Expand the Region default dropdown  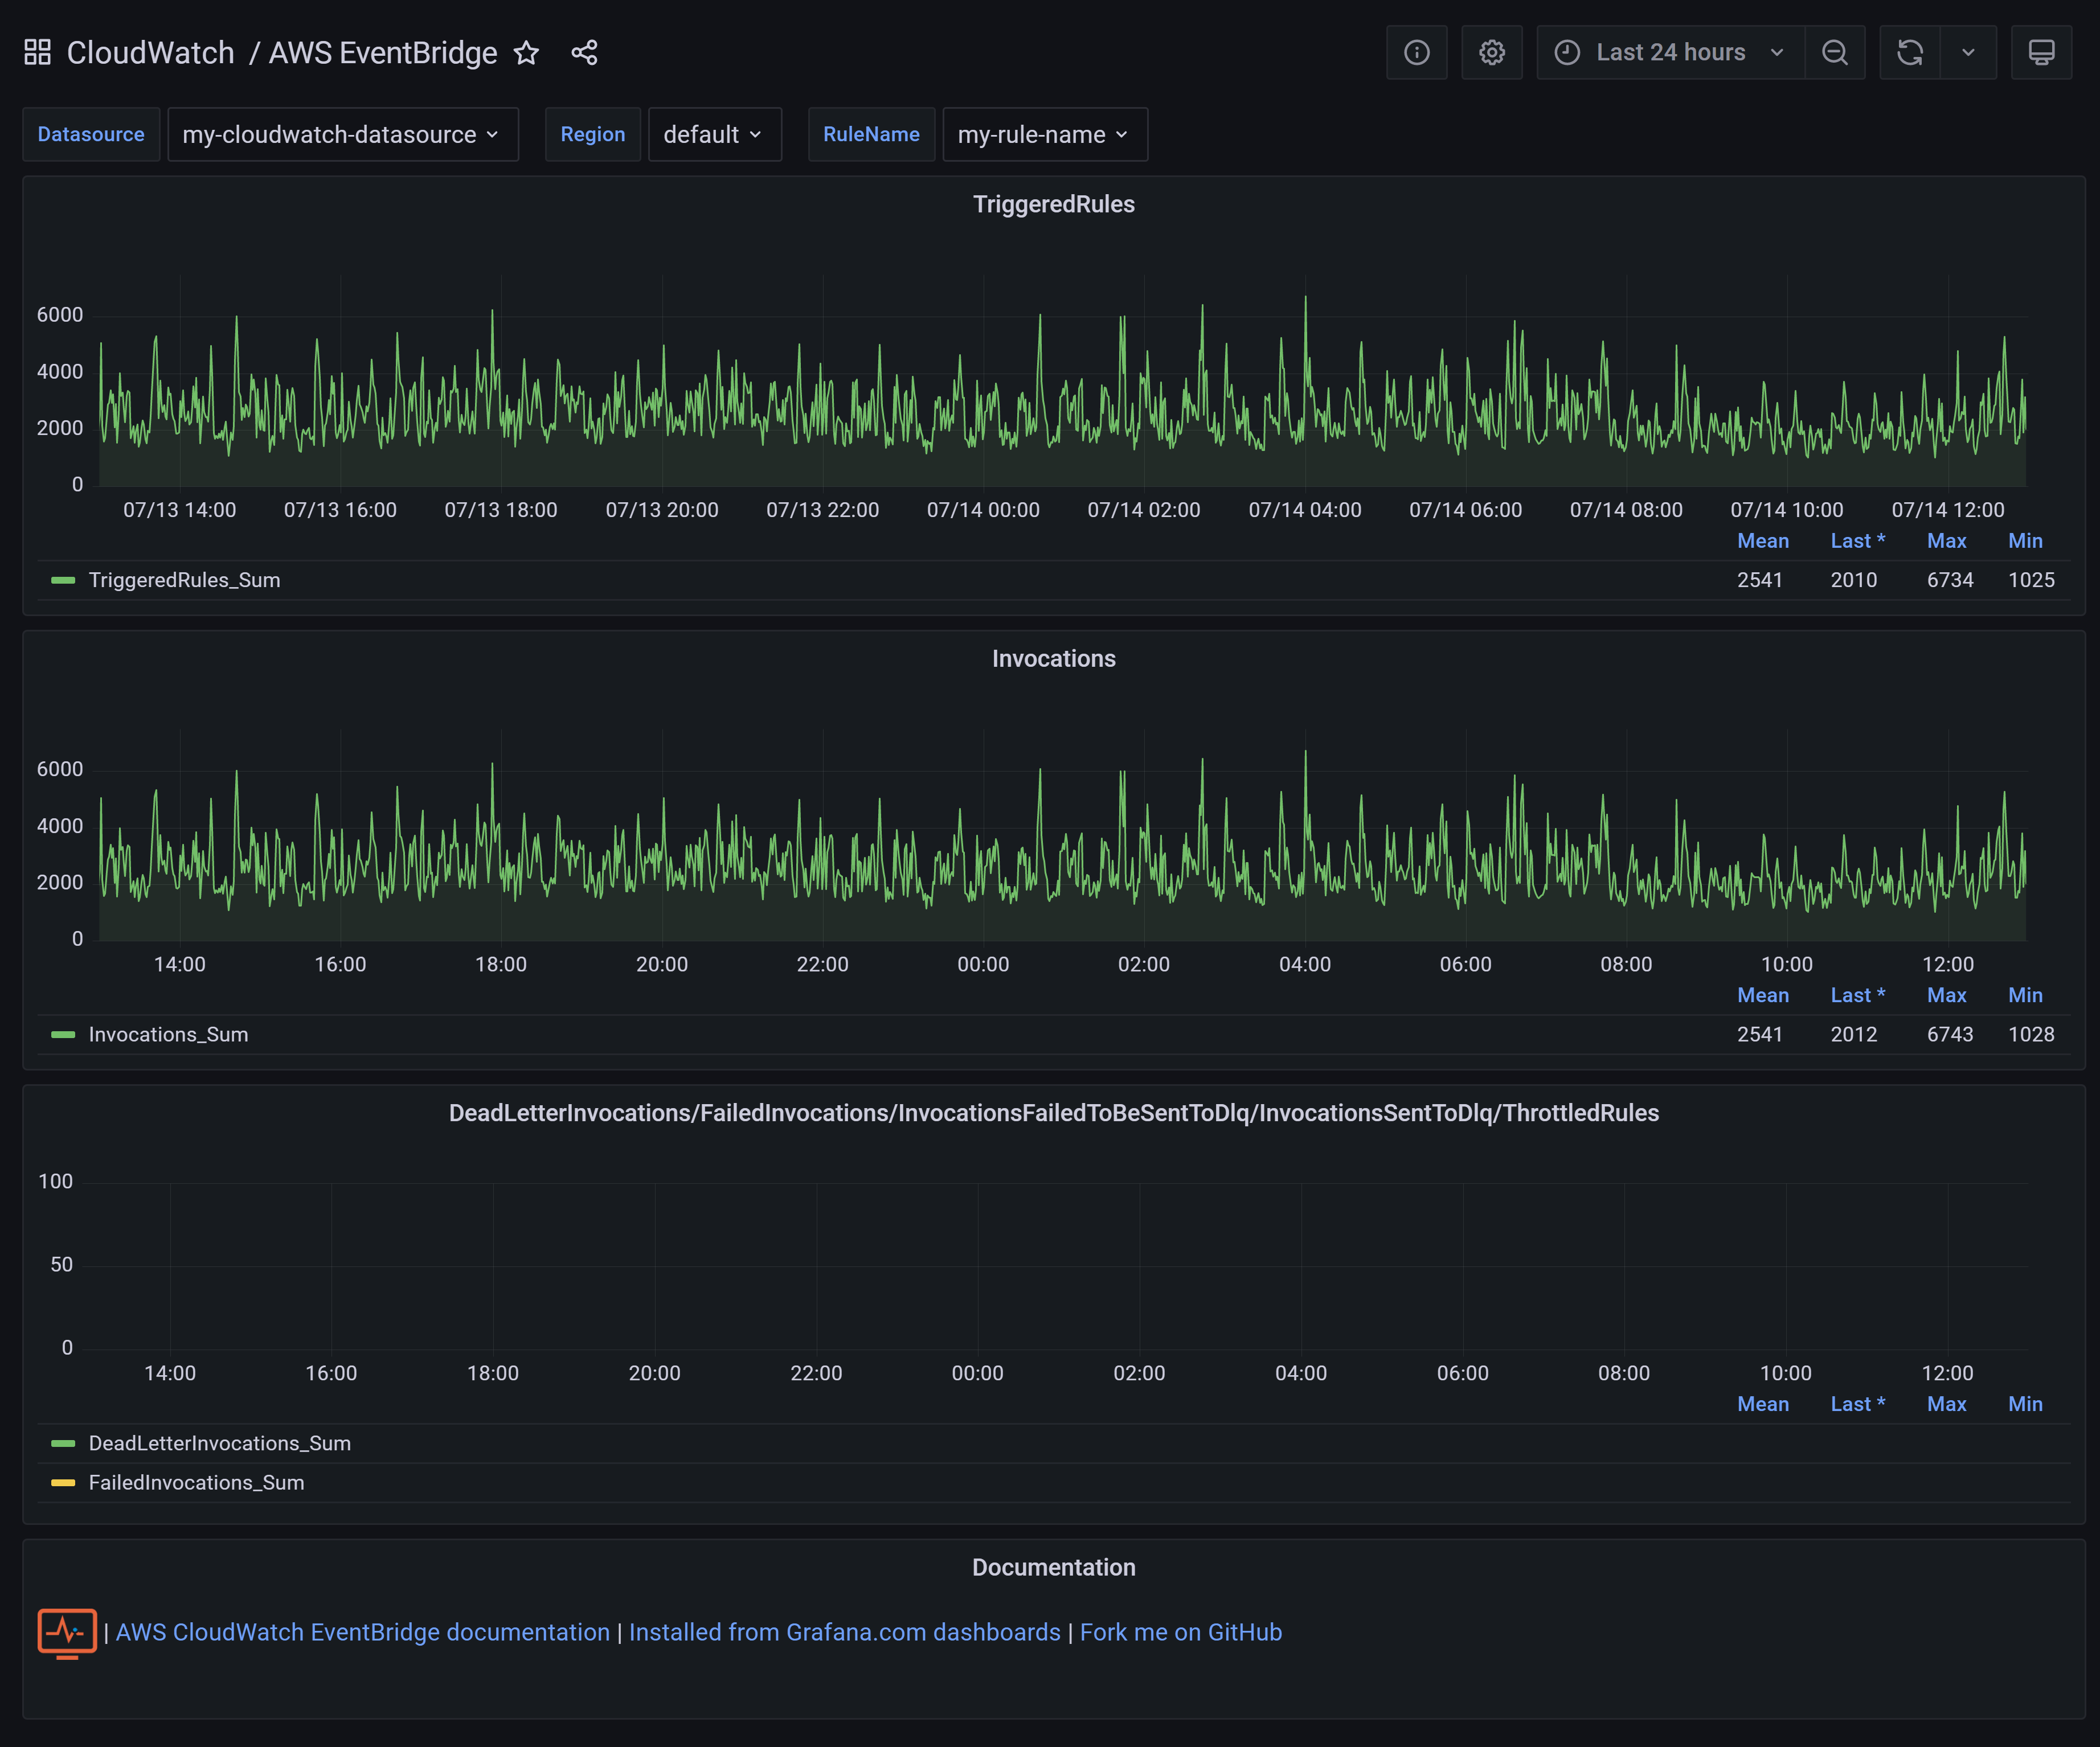click(x=714, y=134)
